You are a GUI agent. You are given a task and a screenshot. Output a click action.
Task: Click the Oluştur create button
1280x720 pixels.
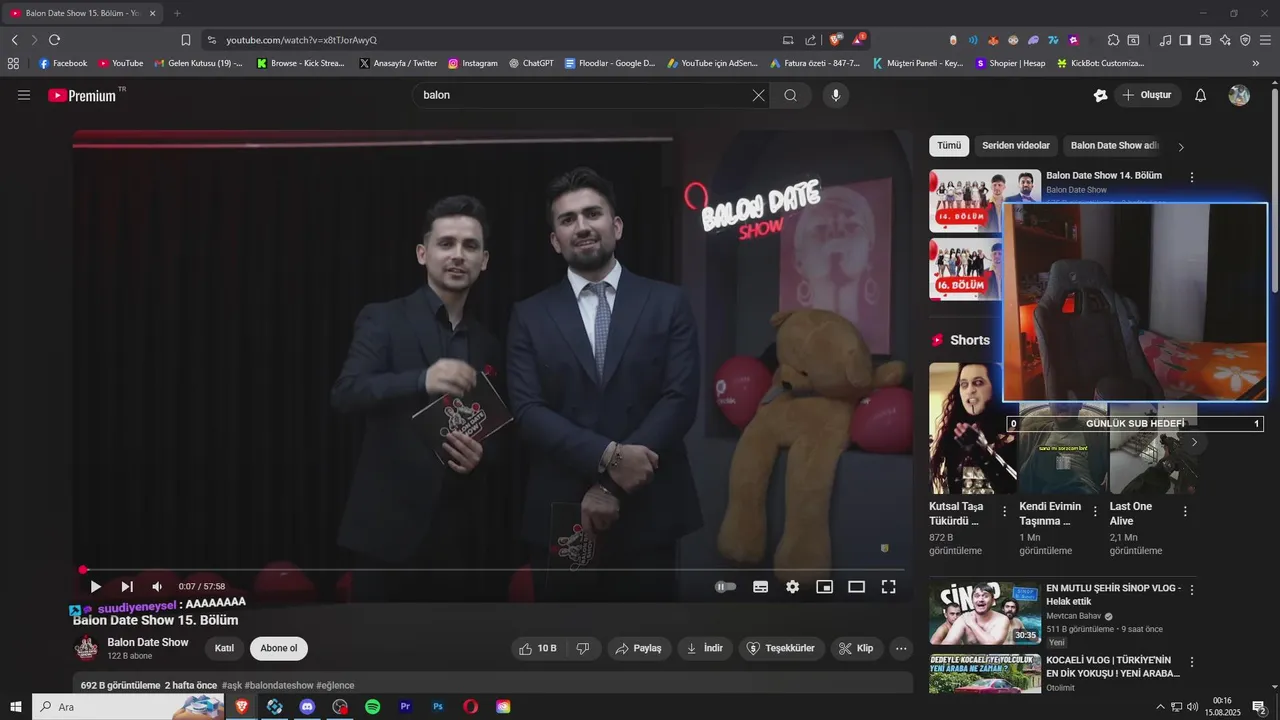coord(1146,95)
